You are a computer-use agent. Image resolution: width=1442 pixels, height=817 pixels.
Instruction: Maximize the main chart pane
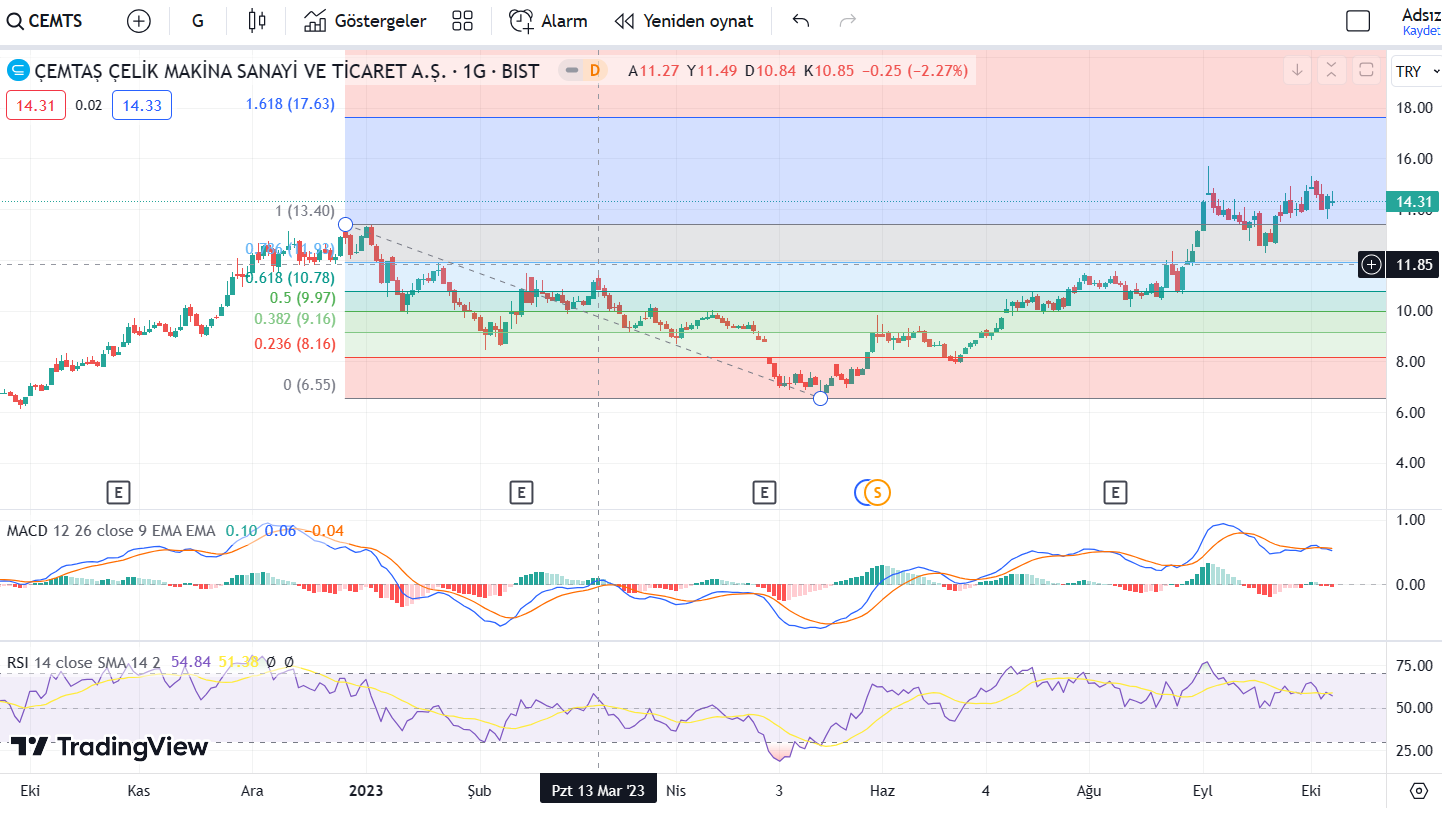(x=1365, y=71)
